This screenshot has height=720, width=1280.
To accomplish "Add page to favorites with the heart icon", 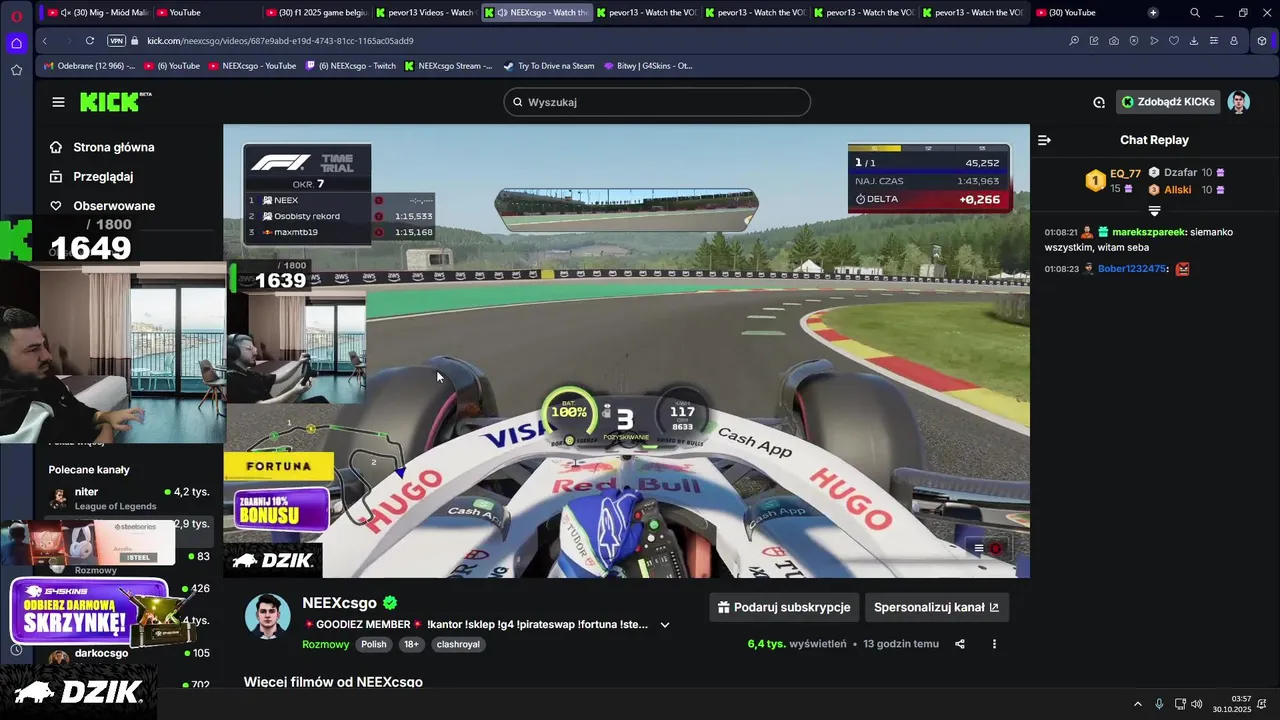I will 1174,41.
